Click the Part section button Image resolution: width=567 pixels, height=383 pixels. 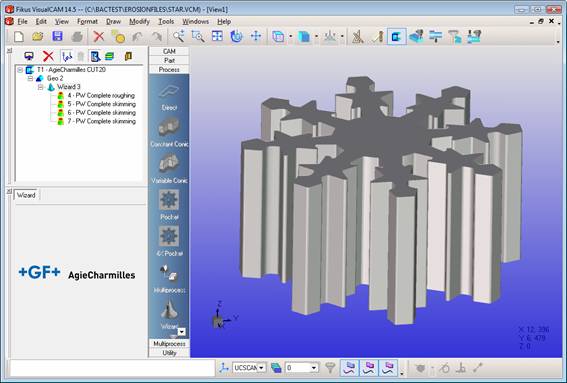click(x=169, y=60)
